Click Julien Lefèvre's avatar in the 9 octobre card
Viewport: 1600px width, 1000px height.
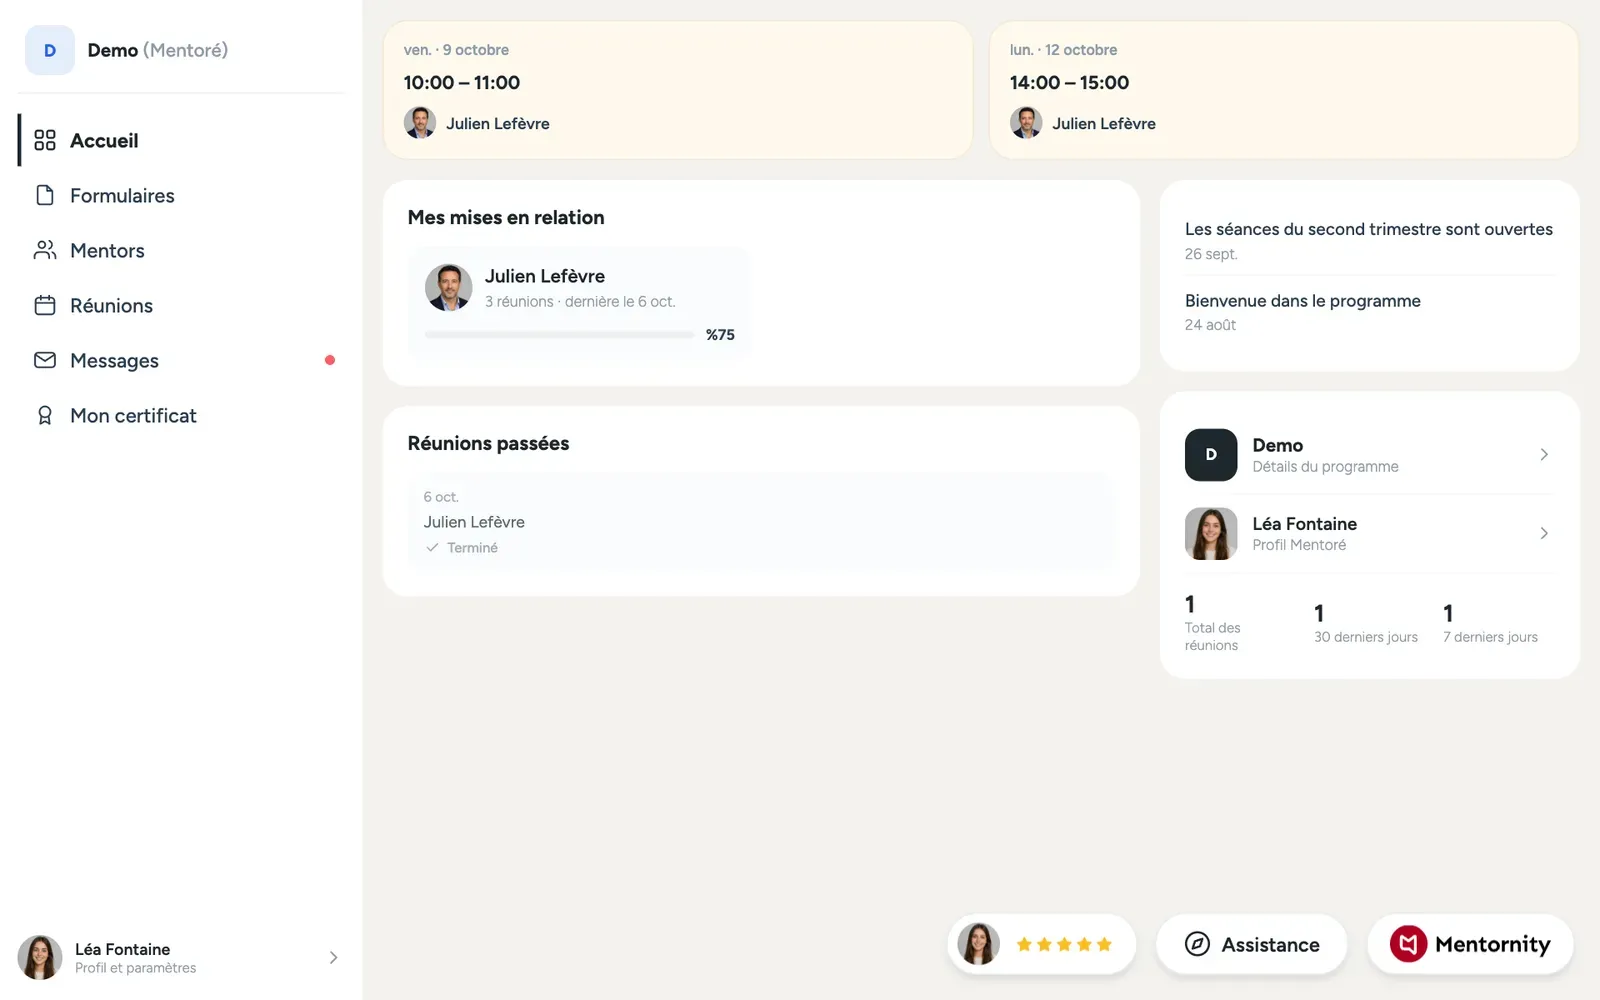(420, 123)
